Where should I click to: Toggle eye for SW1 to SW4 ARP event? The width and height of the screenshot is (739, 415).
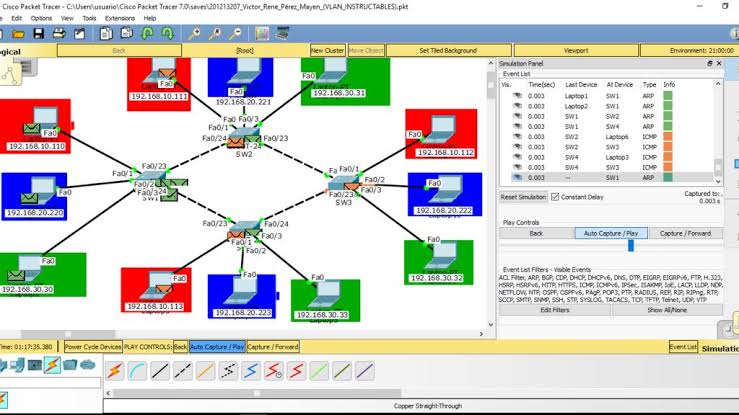(517, 126)
